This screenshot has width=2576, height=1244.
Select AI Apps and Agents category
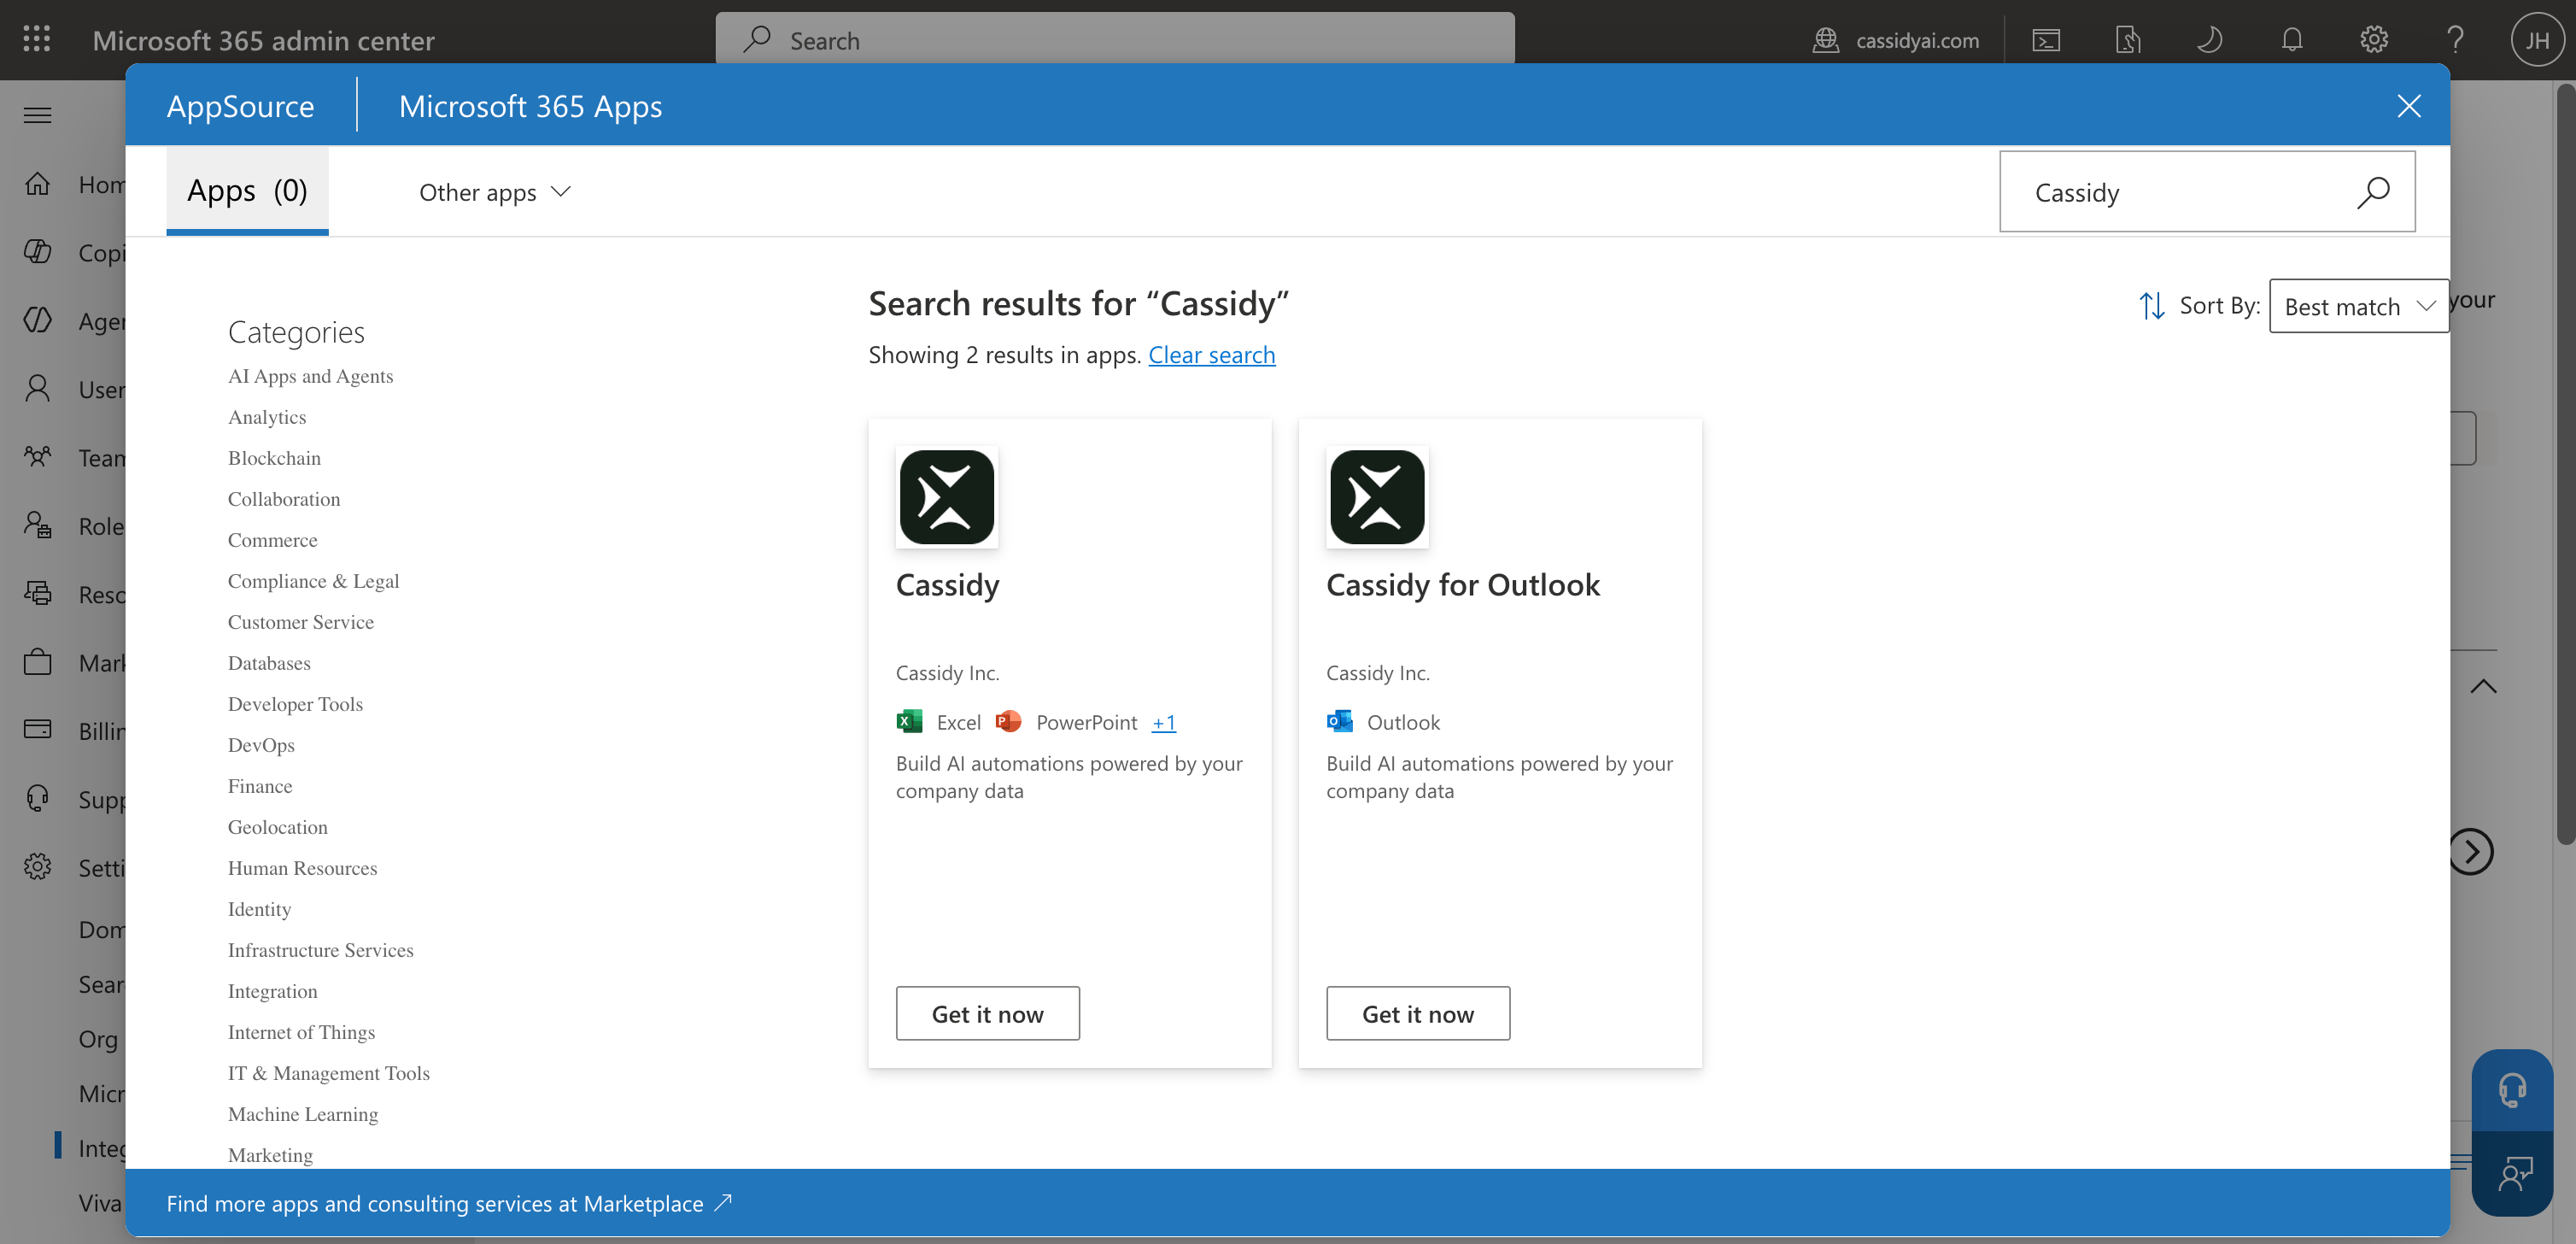(x=310, y=377)
